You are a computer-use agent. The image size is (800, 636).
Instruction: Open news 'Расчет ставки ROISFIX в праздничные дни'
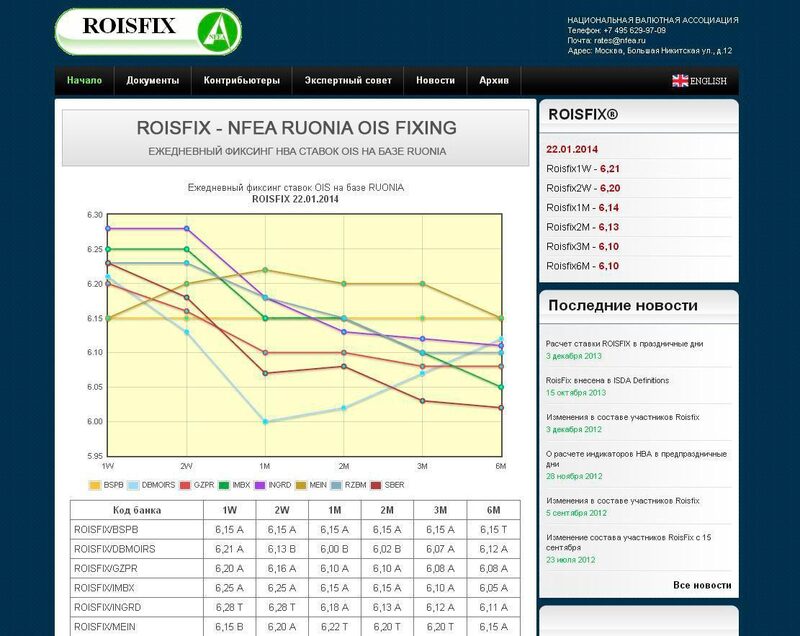(x=624, y=344)
